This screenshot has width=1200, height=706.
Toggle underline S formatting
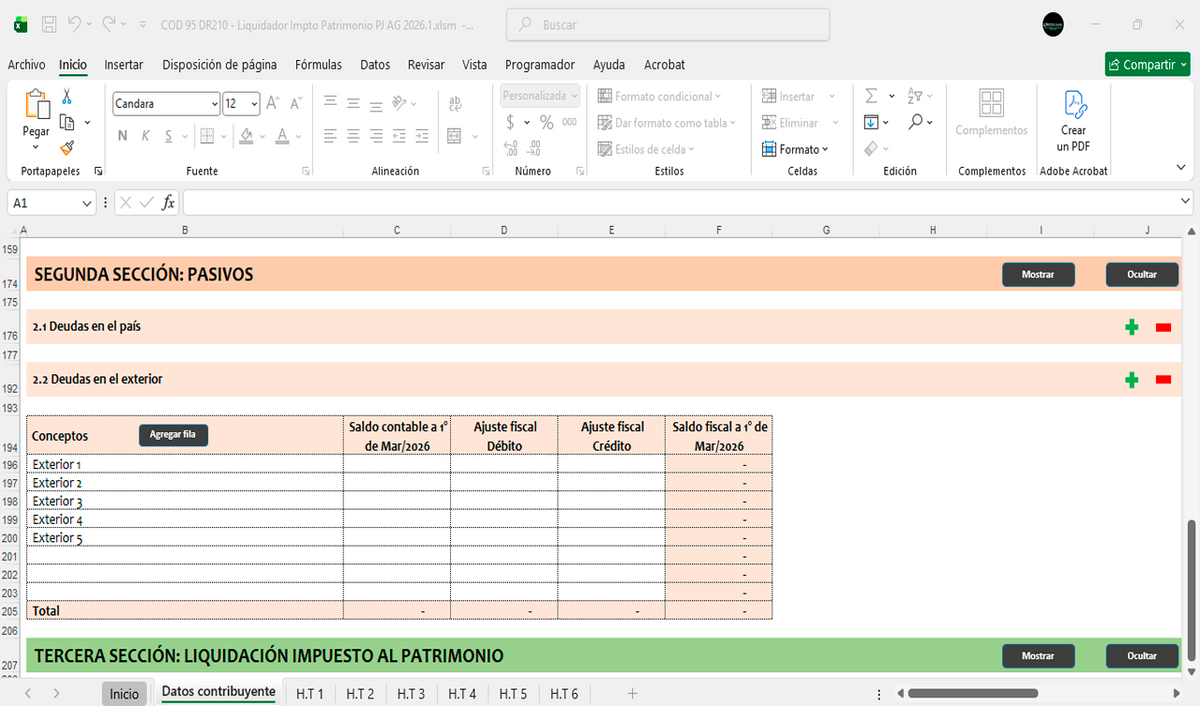(x=169, y=136)
